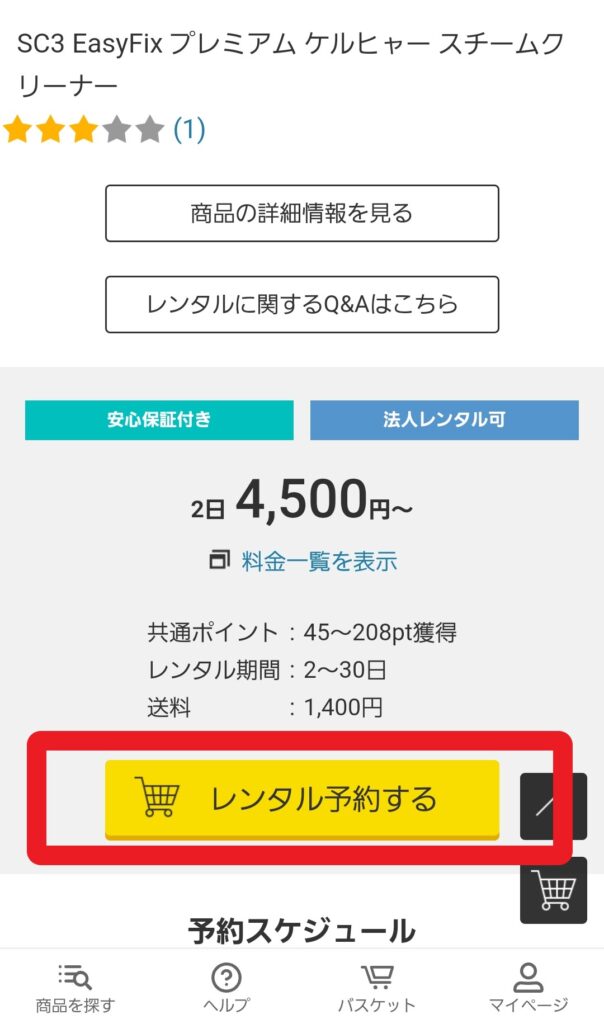The width and height of the screenshot is (604, 1024).
Task: Tap the 法人レンタル可 blue badge
Action: click(x=444, y=420)
